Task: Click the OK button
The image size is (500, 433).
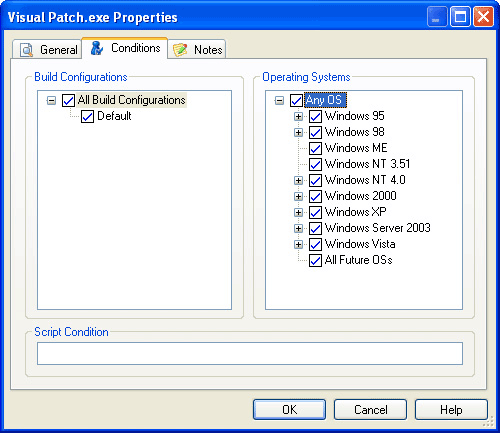Action: tap(289, 410)
